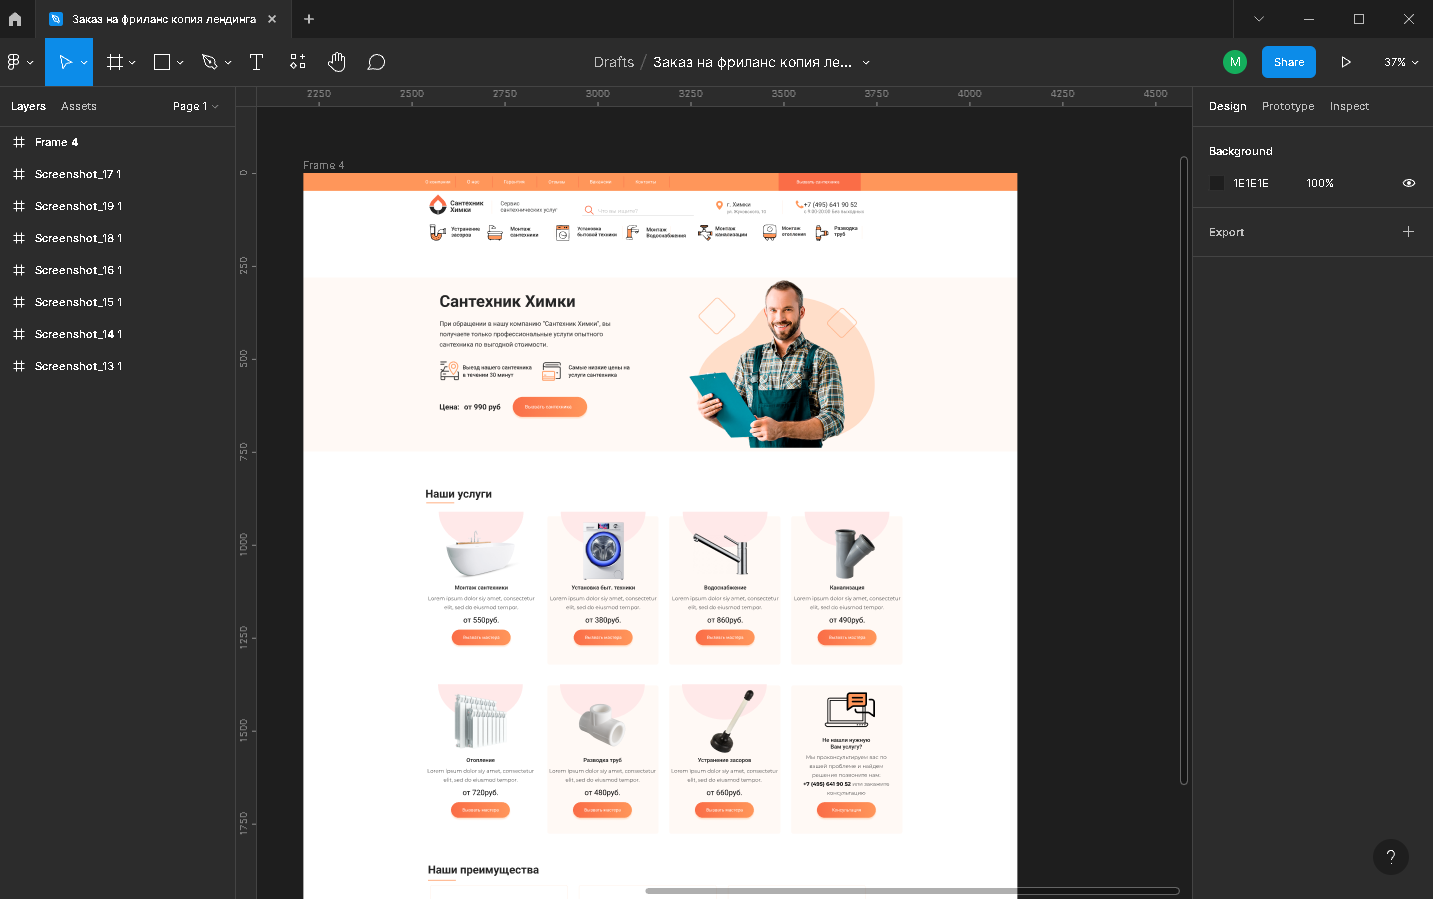Screen dimensions: 1433x899
Task: Edit the background opacity 100%
Action: [1320, 183]
